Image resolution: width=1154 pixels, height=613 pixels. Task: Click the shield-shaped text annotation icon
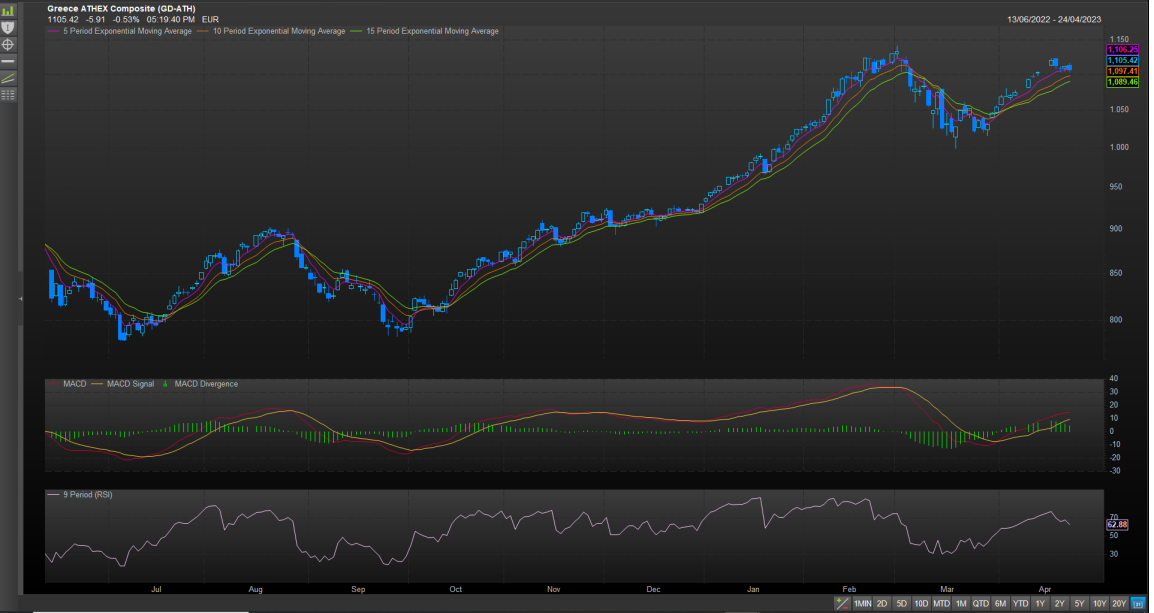tap(8, 27)
